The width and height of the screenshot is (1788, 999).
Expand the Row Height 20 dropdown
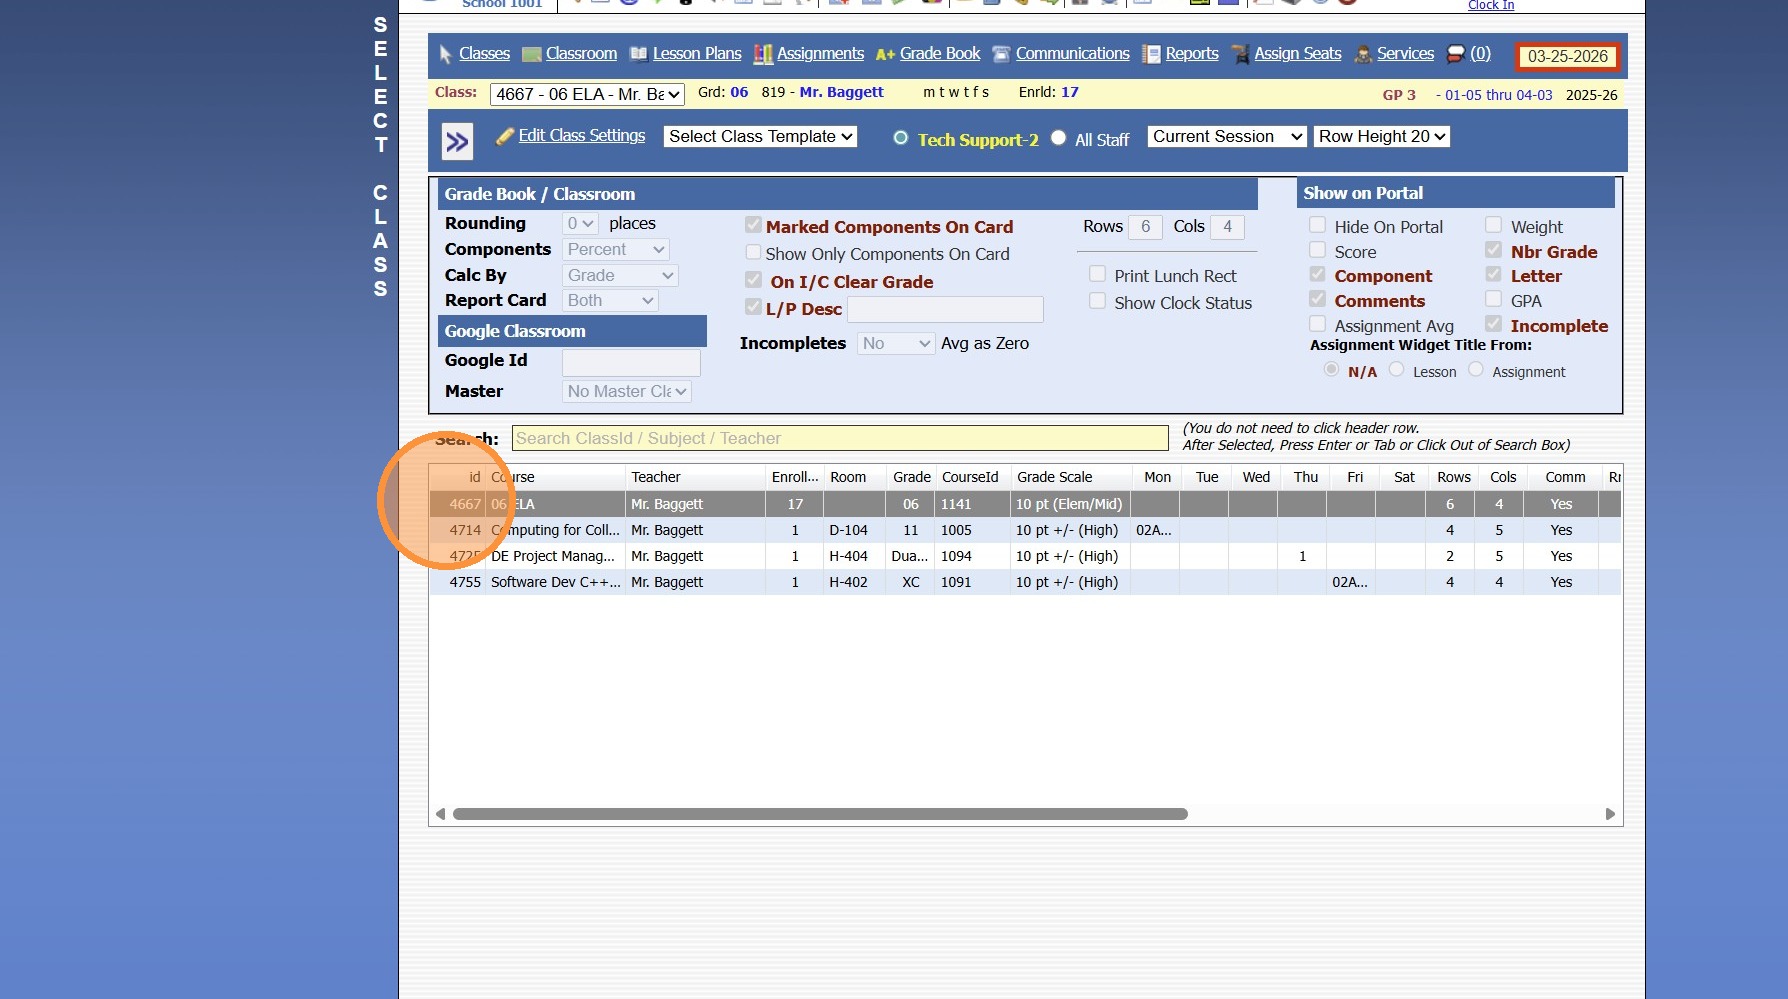[x=1381, y=137]
